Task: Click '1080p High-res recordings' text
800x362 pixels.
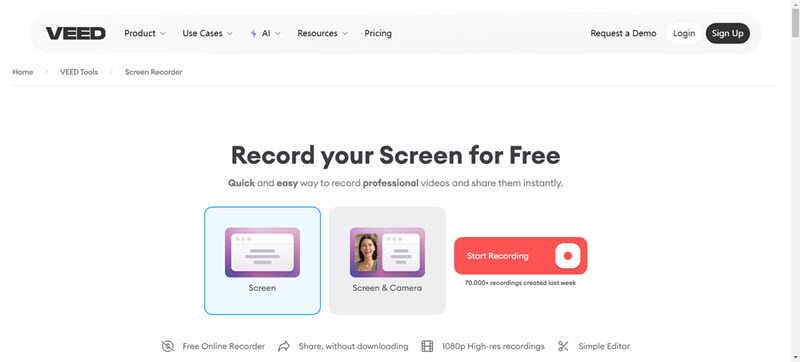Action: (x=493, y=346)
